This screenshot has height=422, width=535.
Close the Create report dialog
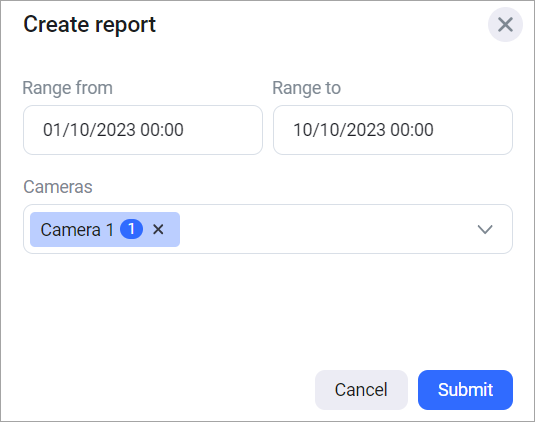click(x=505, y=25)
